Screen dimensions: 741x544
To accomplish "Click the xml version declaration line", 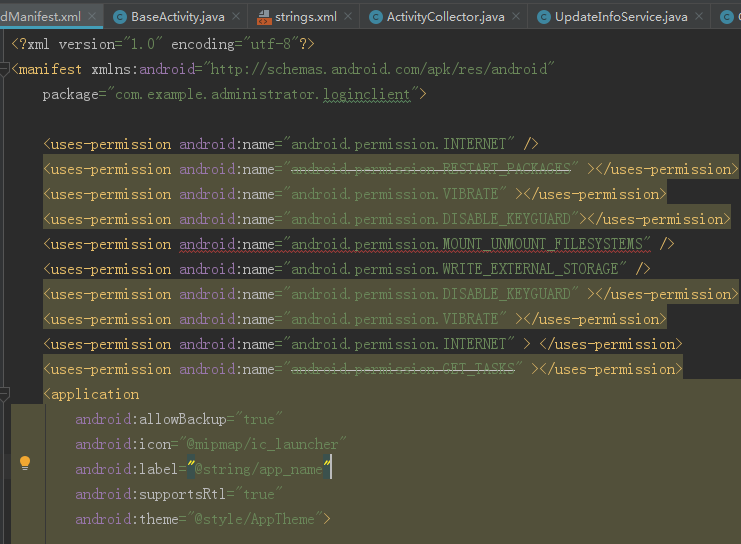I will (163, 44).
